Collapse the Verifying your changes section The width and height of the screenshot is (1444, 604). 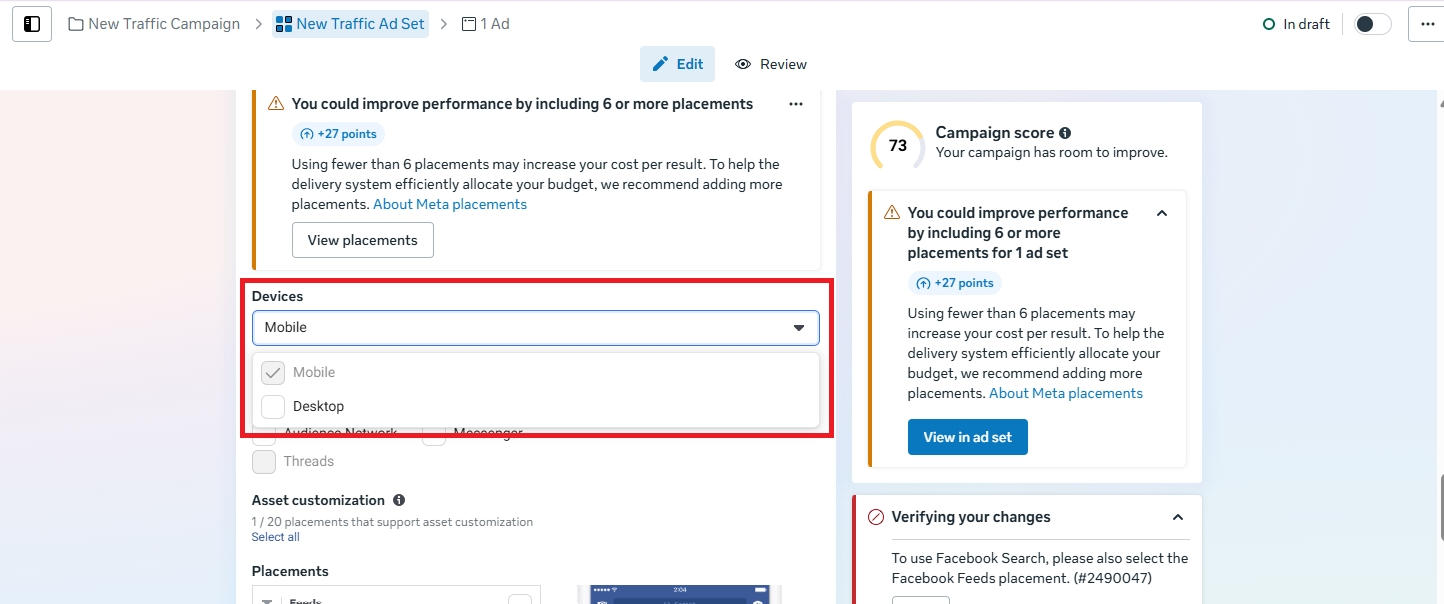pos(1178,517)
